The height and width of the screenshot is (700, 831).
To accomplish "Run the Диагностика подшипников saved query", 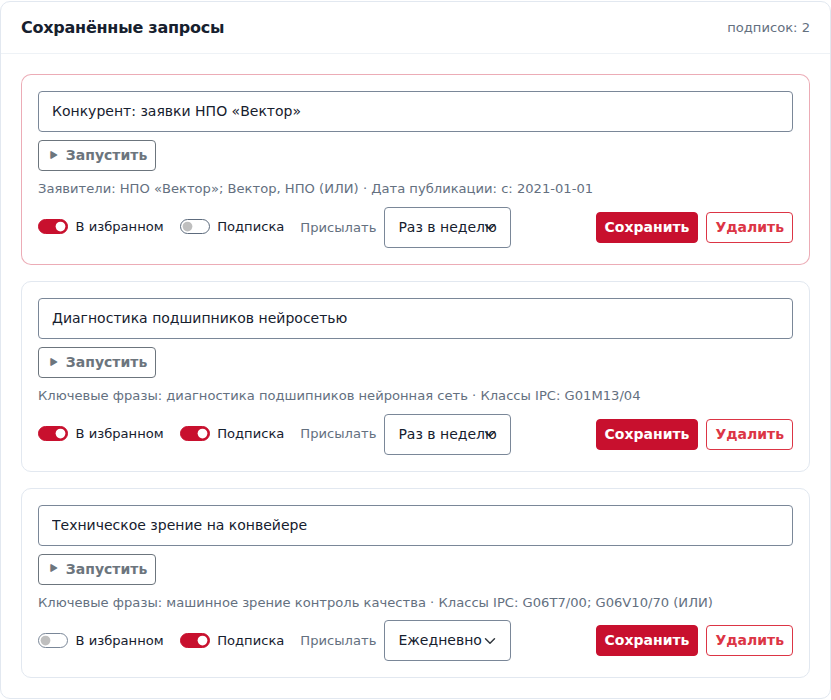I will [x=97, y=362].
